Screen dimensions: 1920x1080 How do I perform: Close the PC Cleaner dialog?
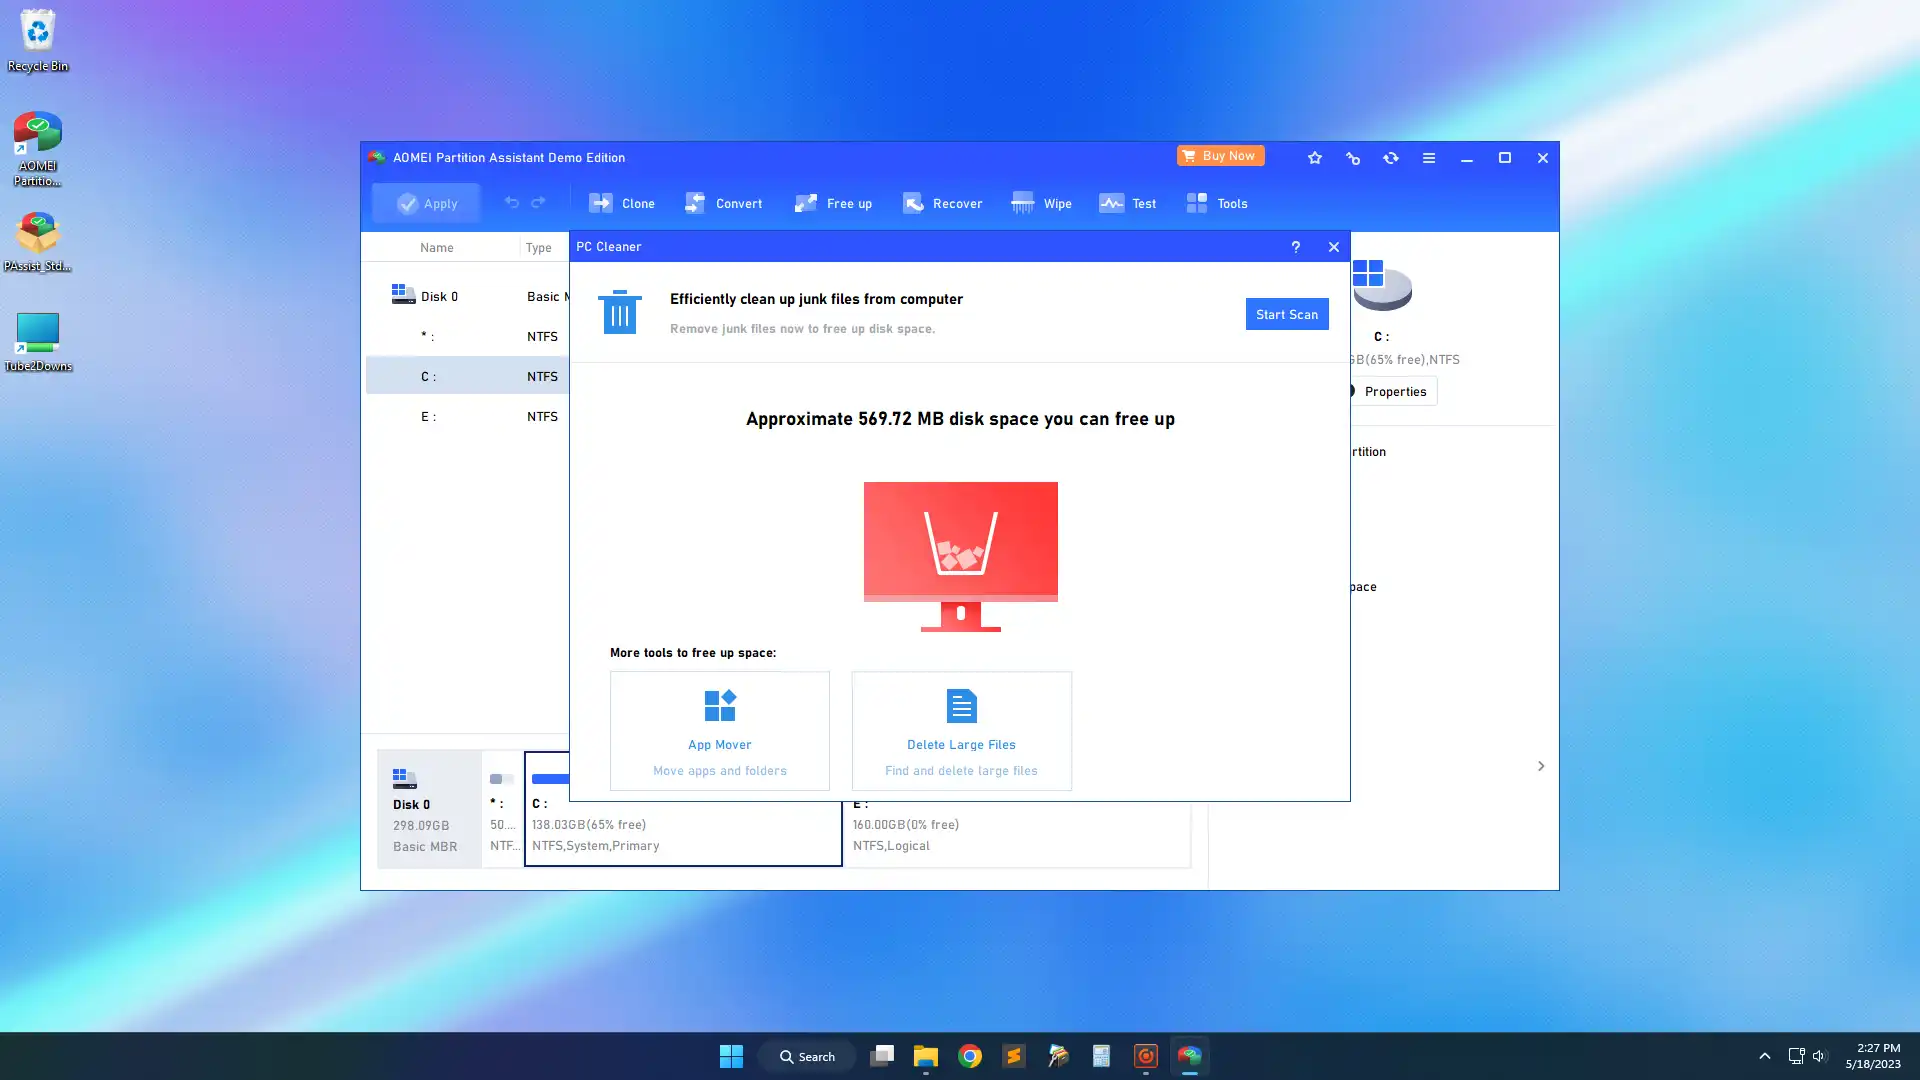[1333, 247]
